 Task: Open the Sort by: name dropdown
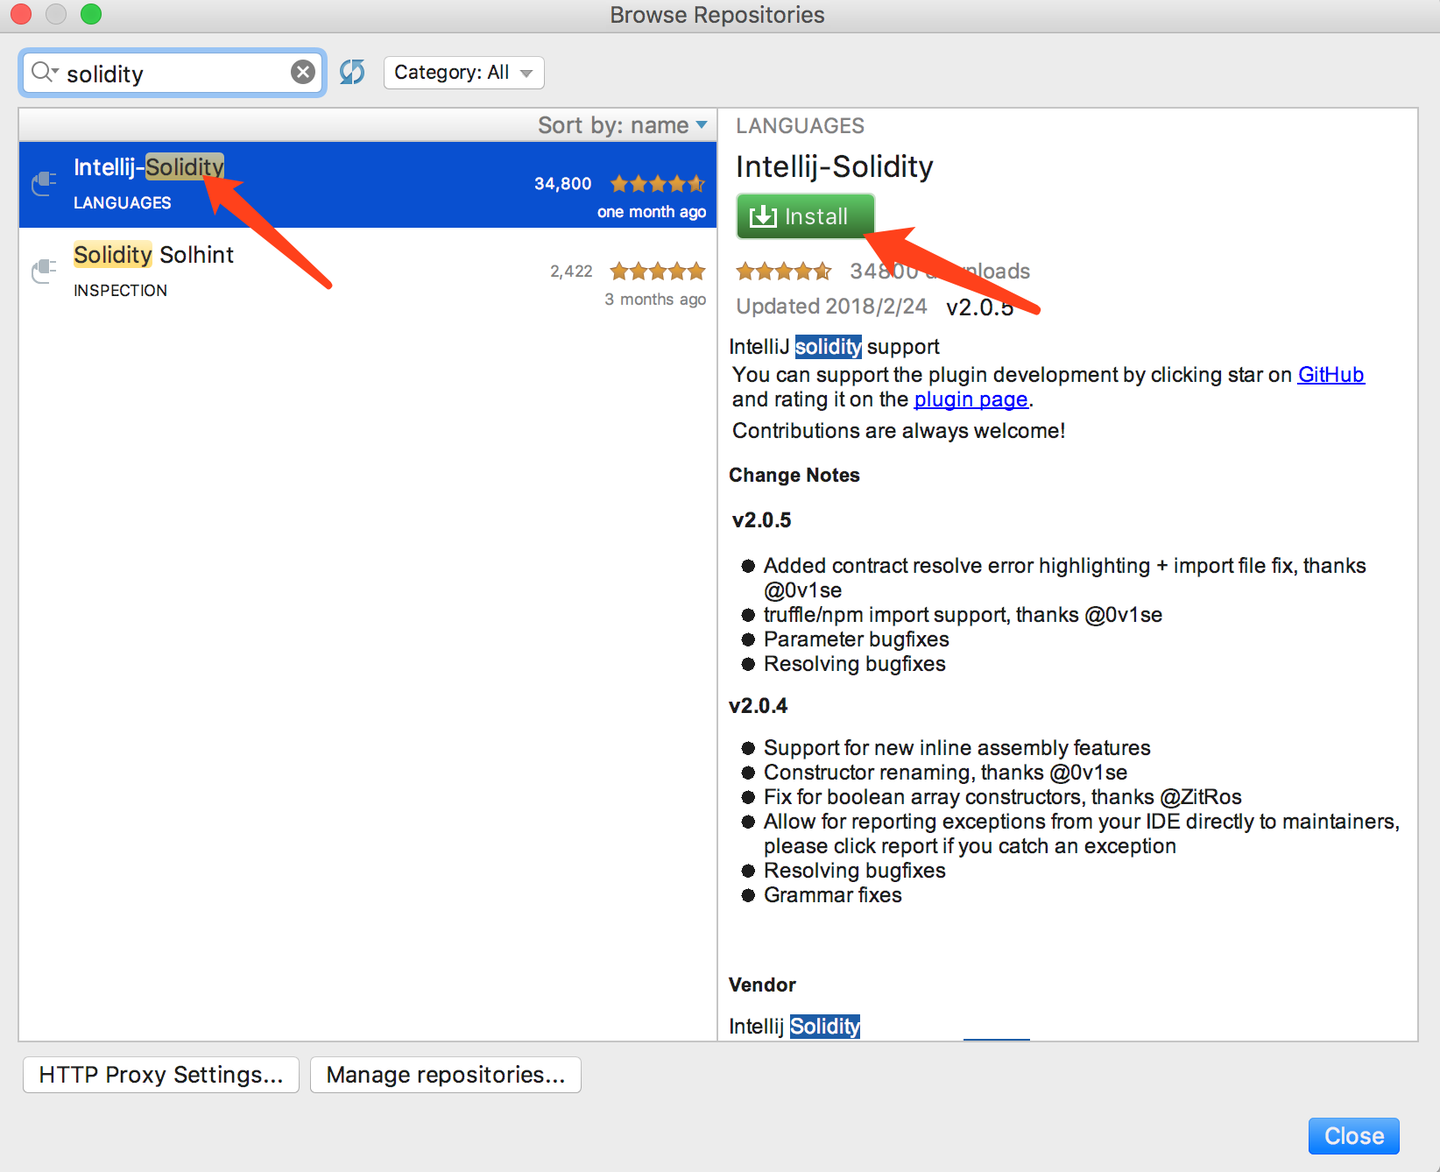pos(622,125)
